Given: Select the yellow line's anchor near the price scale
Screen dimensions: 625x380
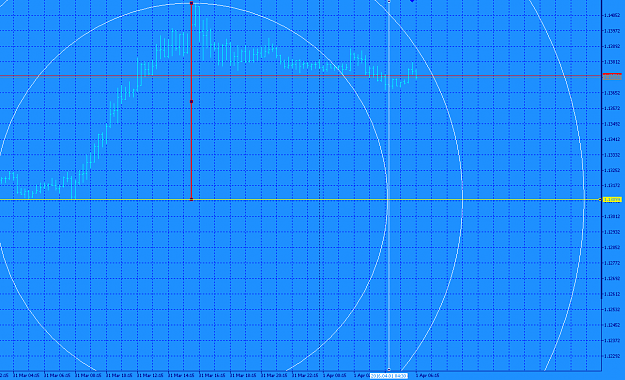Looking at the screenshot, I should pyautogui.click(x=600, y=199).
